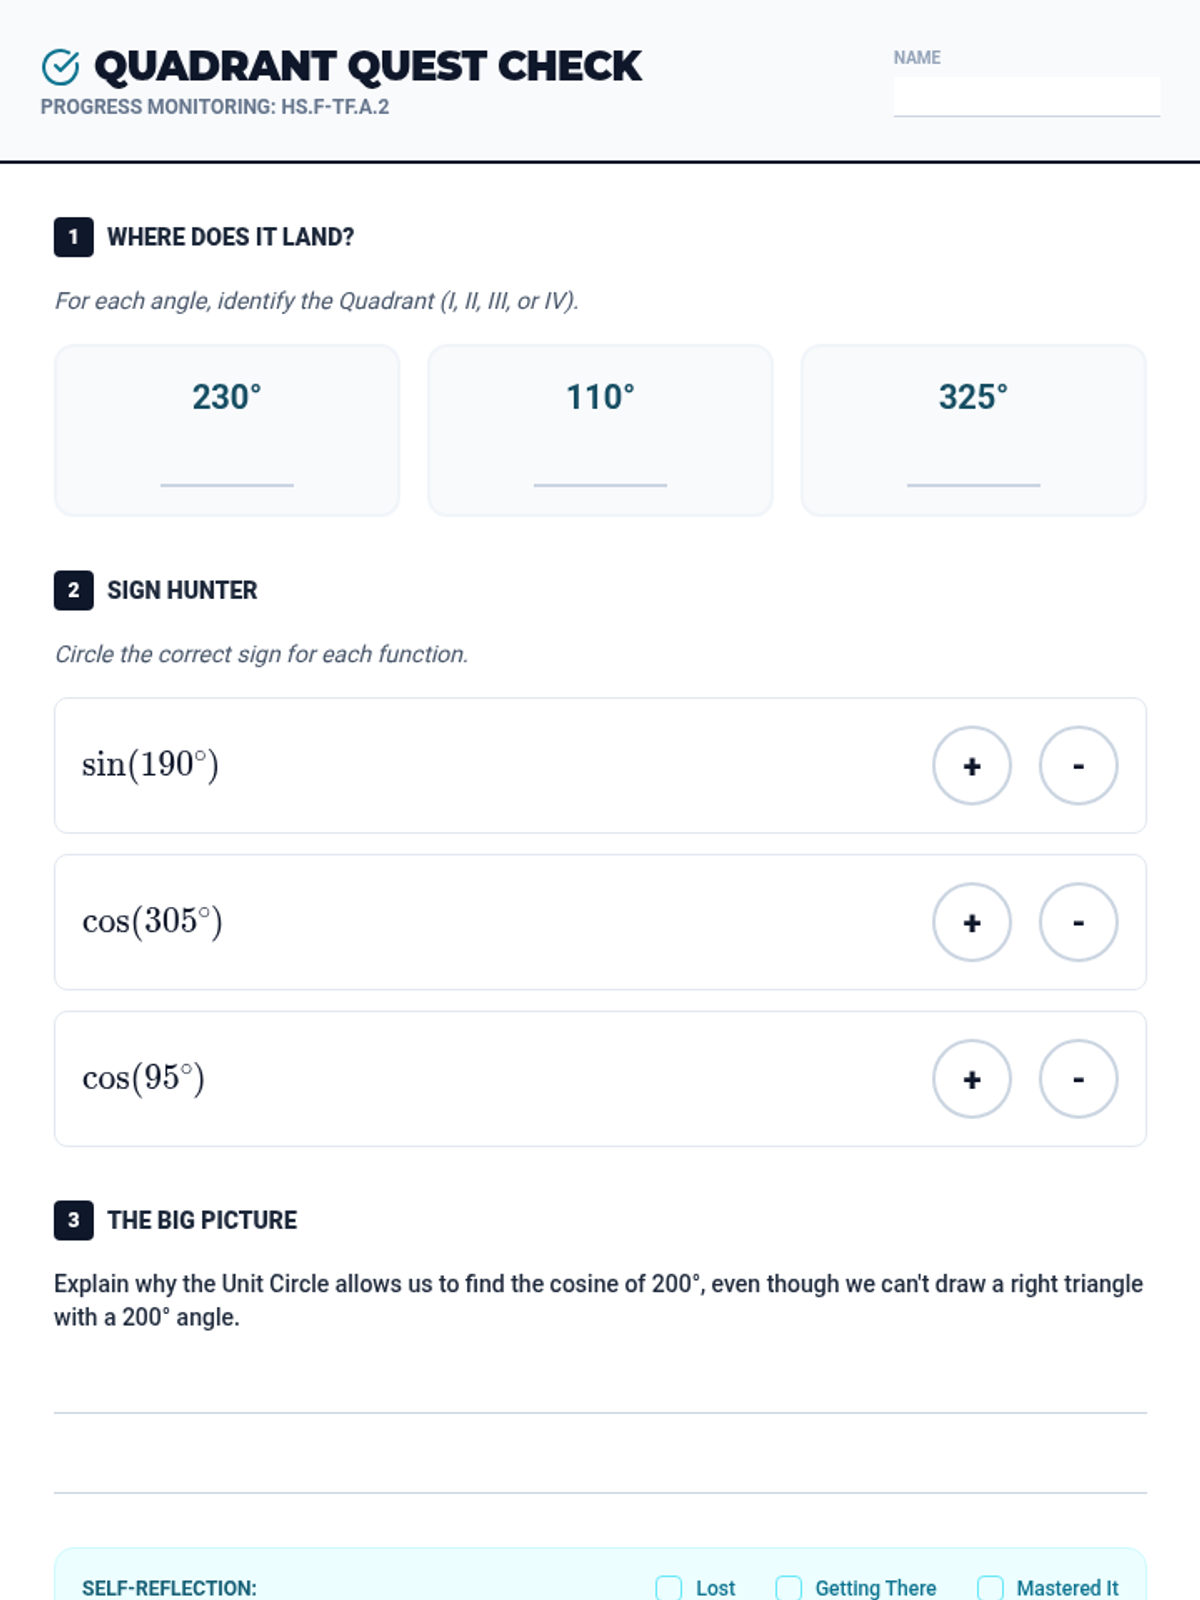Select the plus sign for sin(190°)
Screen dimensions: 1200x1600
coord(971,766)
